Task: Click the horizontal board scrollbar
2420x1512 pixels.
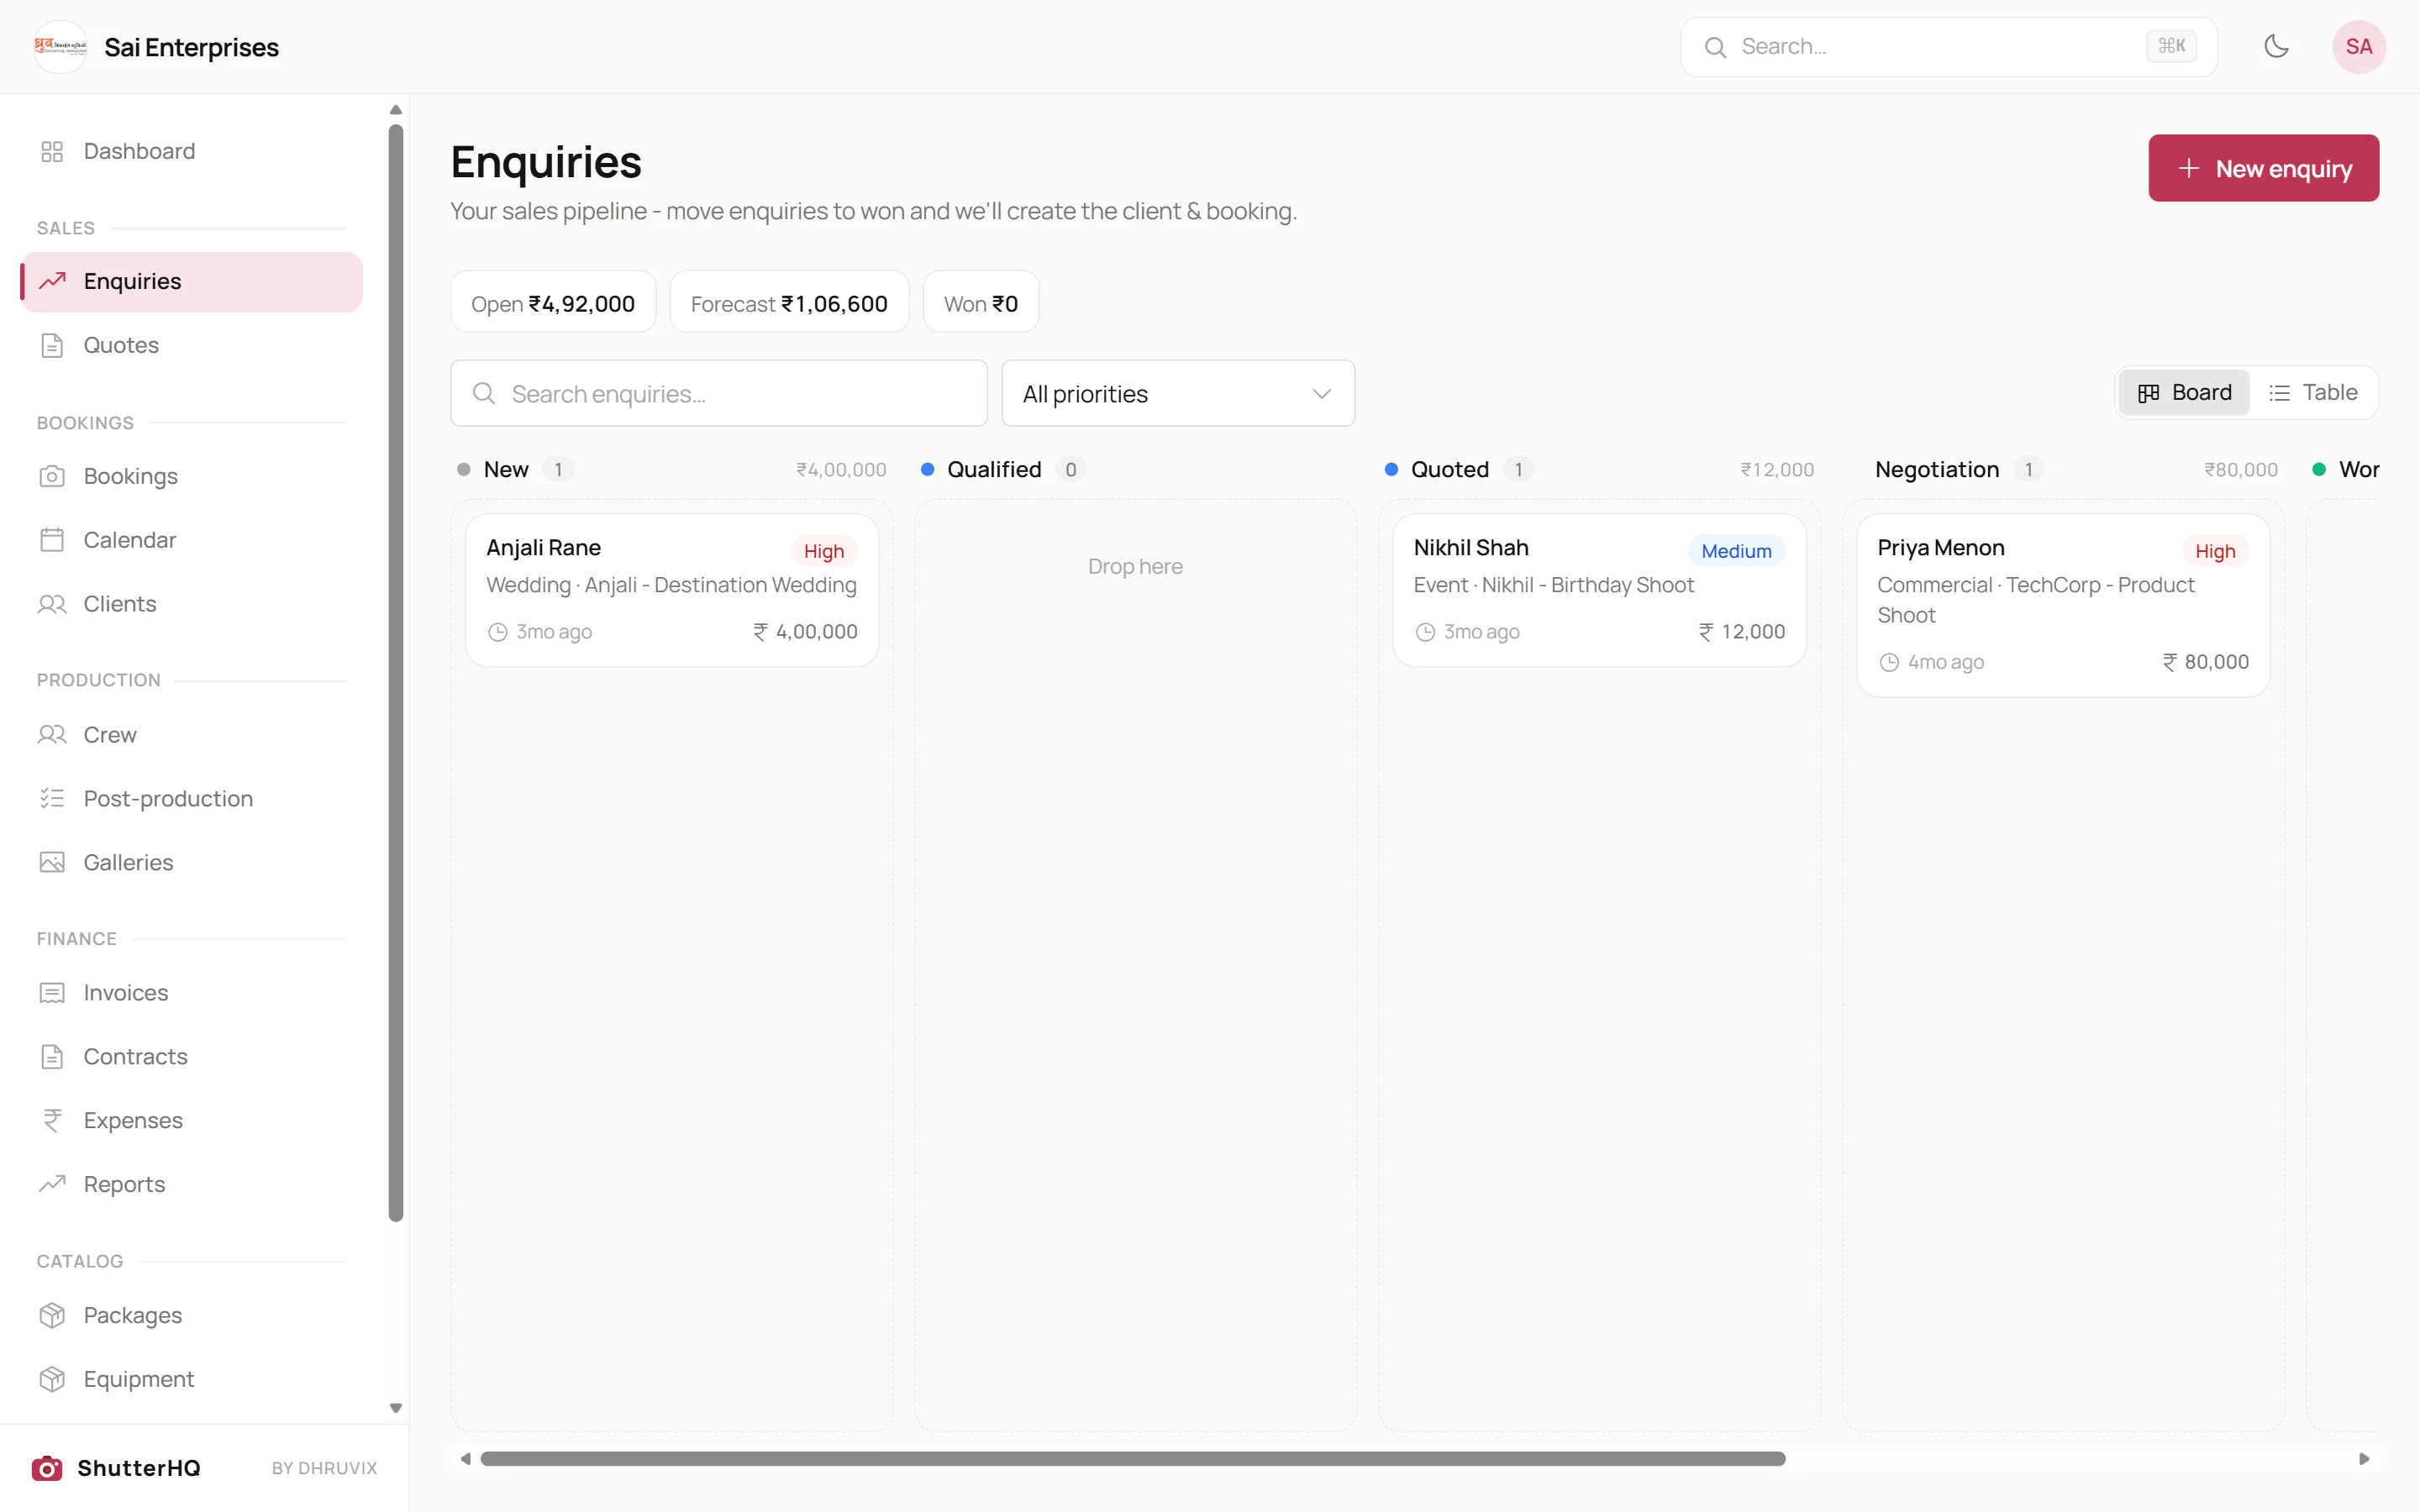Action: pyautogui.click(x=1132, y=1459)
